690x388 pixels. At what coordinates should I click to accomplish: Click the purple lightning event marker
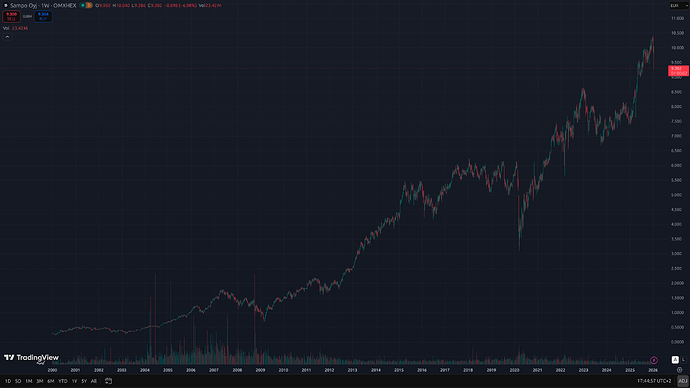654,360
